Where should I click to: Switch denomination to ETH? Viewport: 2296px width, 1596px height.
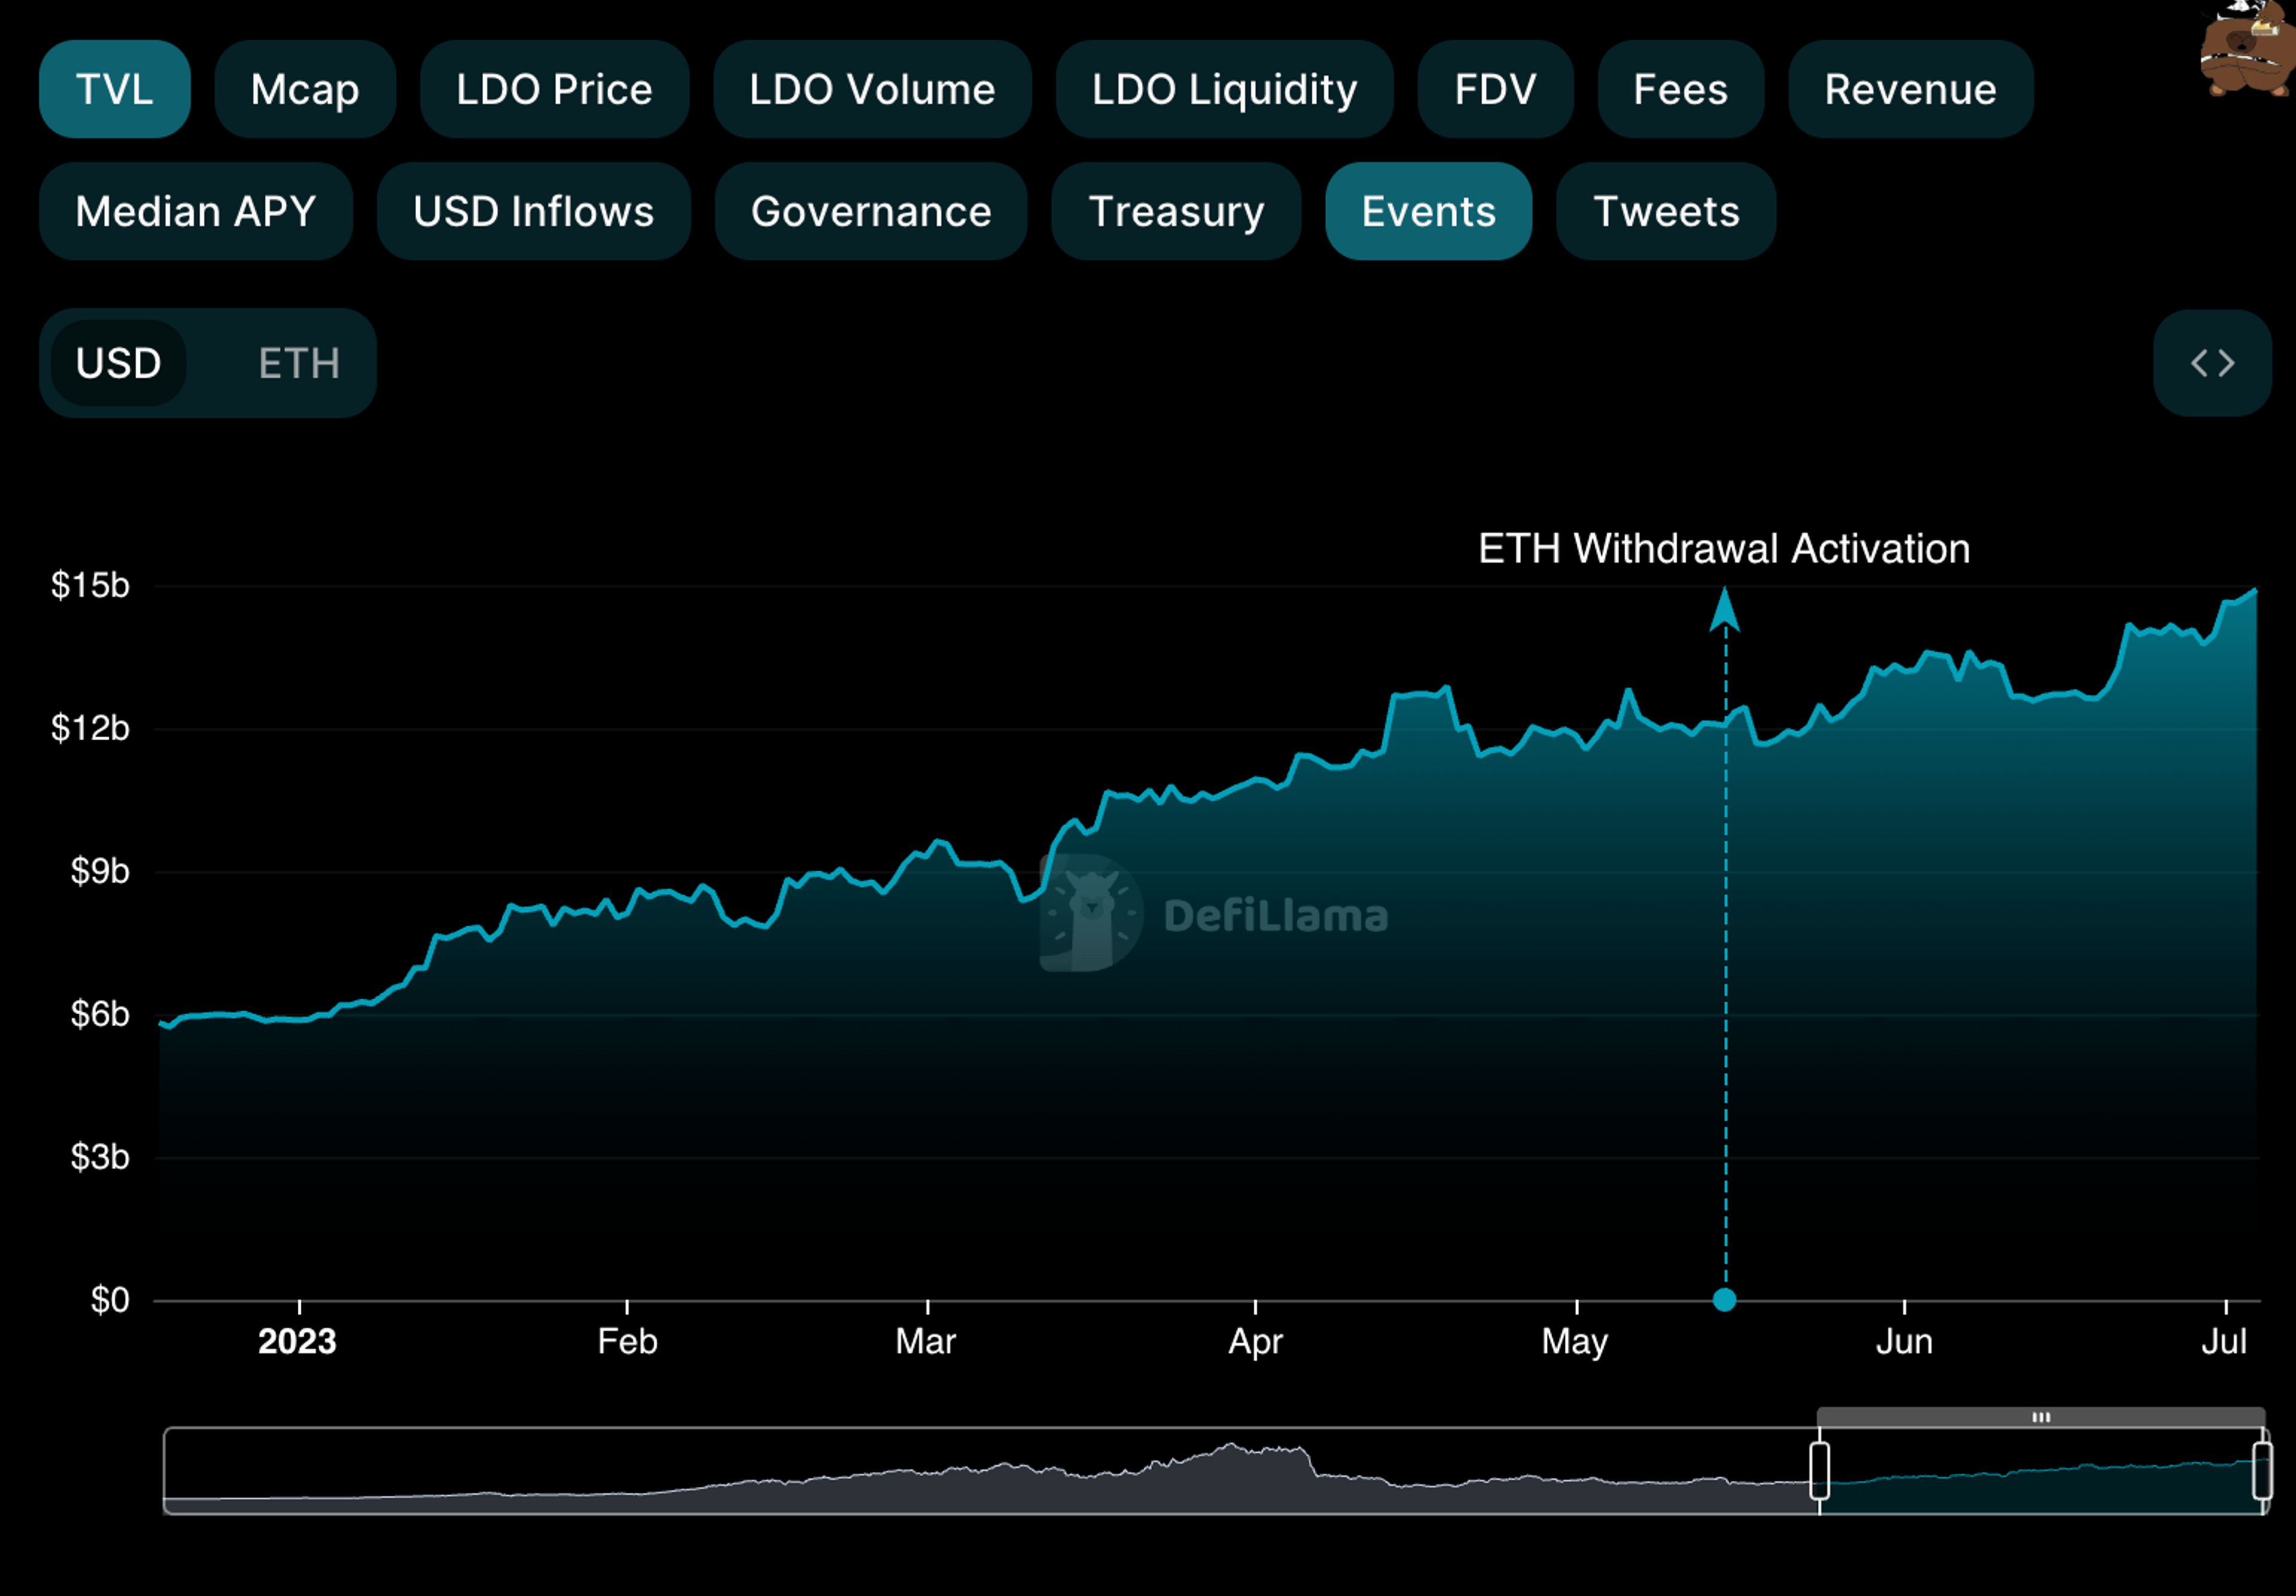[x=298, y=363]
